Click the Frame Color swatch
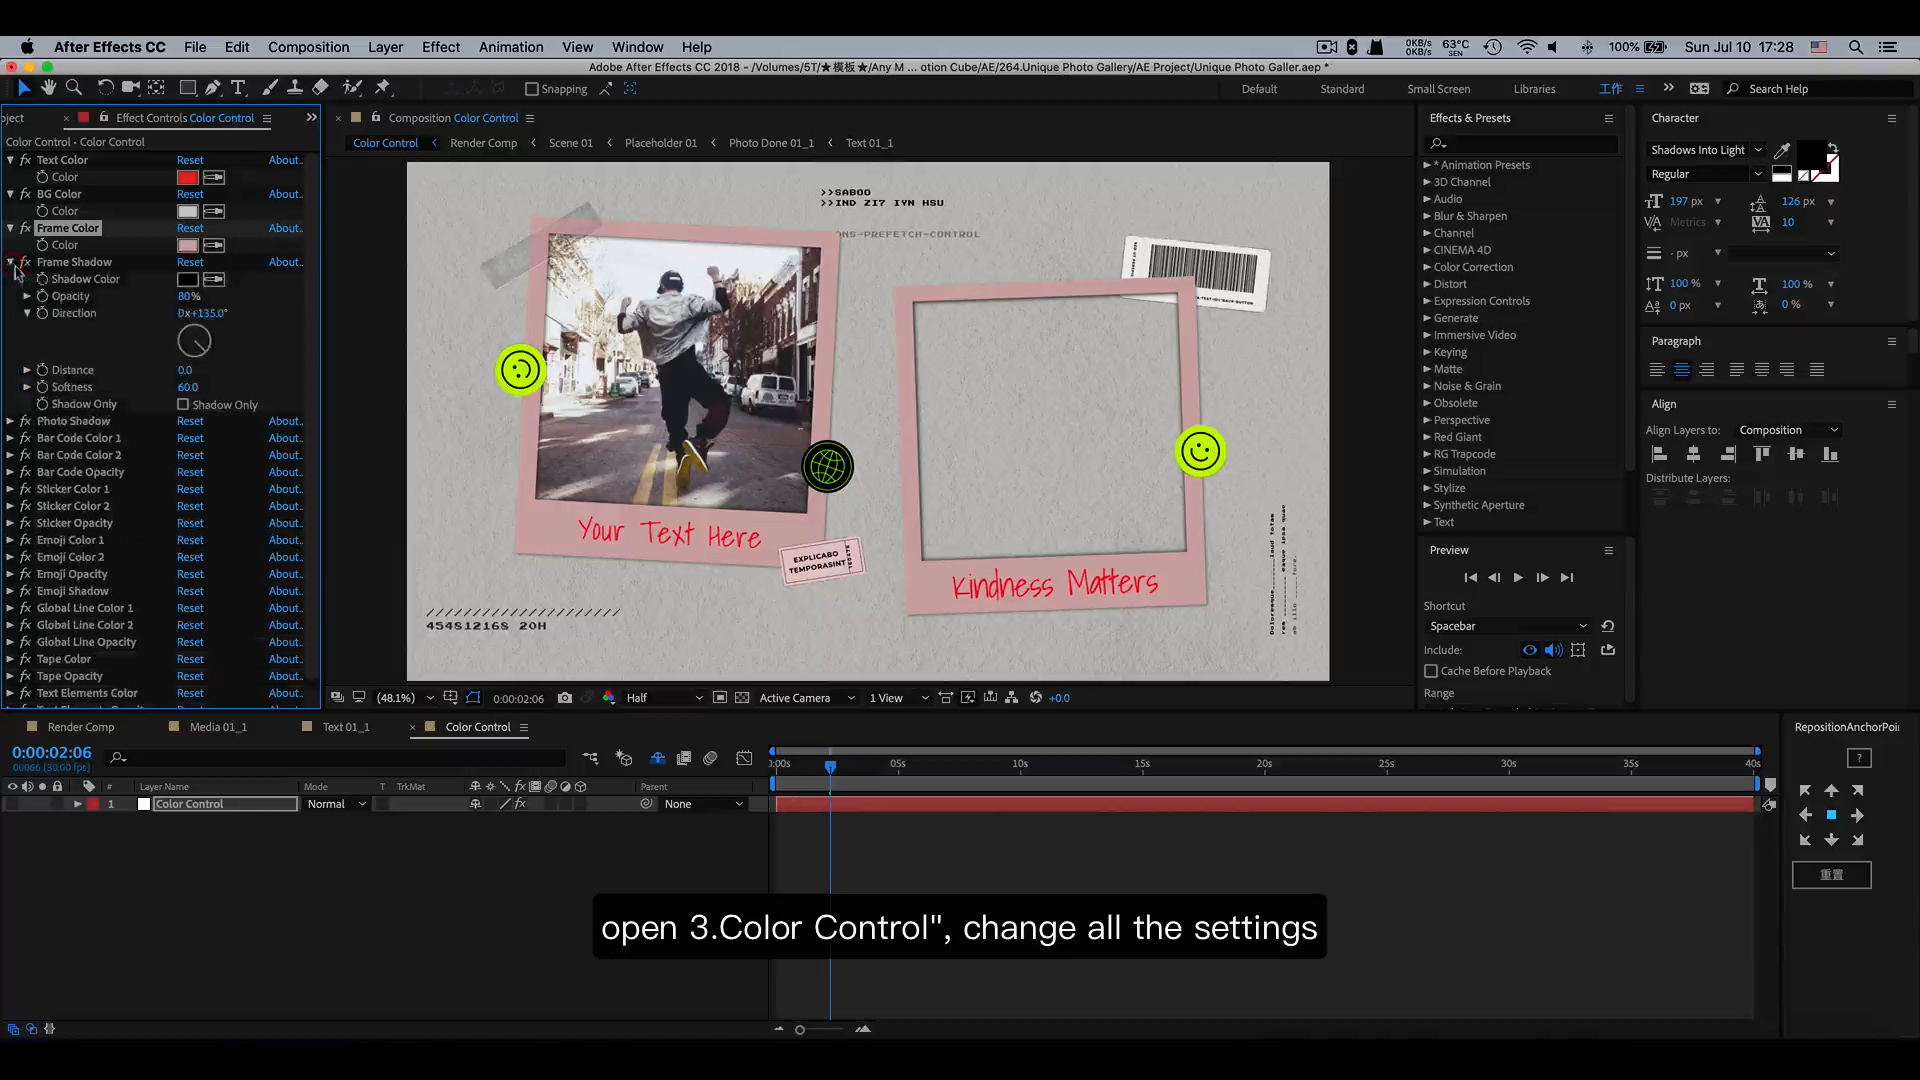The height and width of the screenshot is (1080, 1920). tap(187, 244)
